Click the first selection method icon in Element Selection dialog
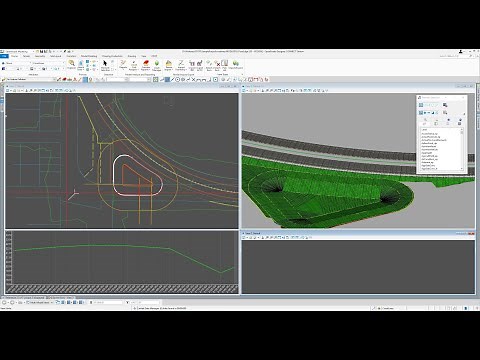Screen dimensions: 480x360 click(421, 105)
